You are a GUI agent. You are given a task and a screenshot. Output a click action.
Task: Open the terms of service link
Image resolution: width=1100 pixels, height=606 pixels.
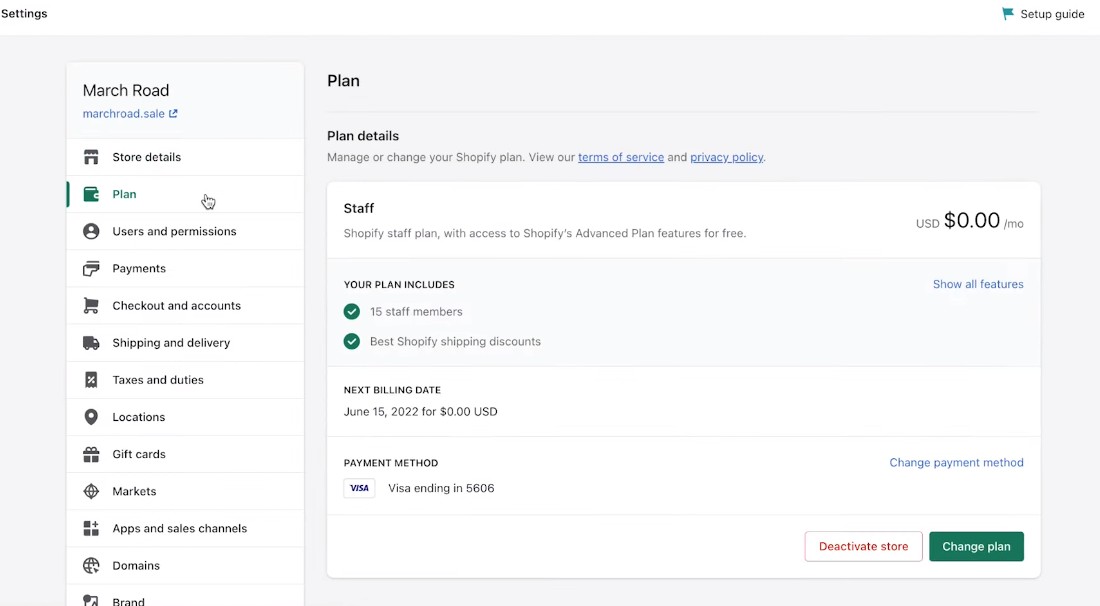[621, 157]
